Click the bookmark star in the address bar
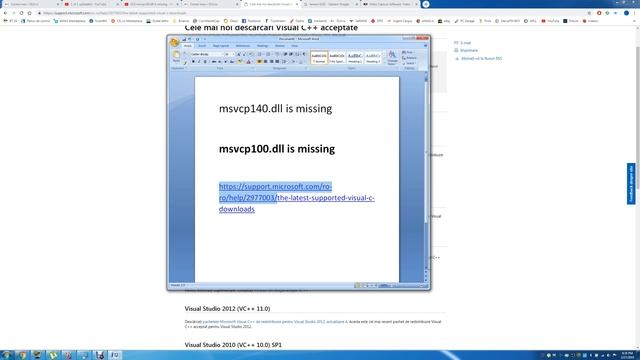The image size is (640, 360). click(589, 13)
